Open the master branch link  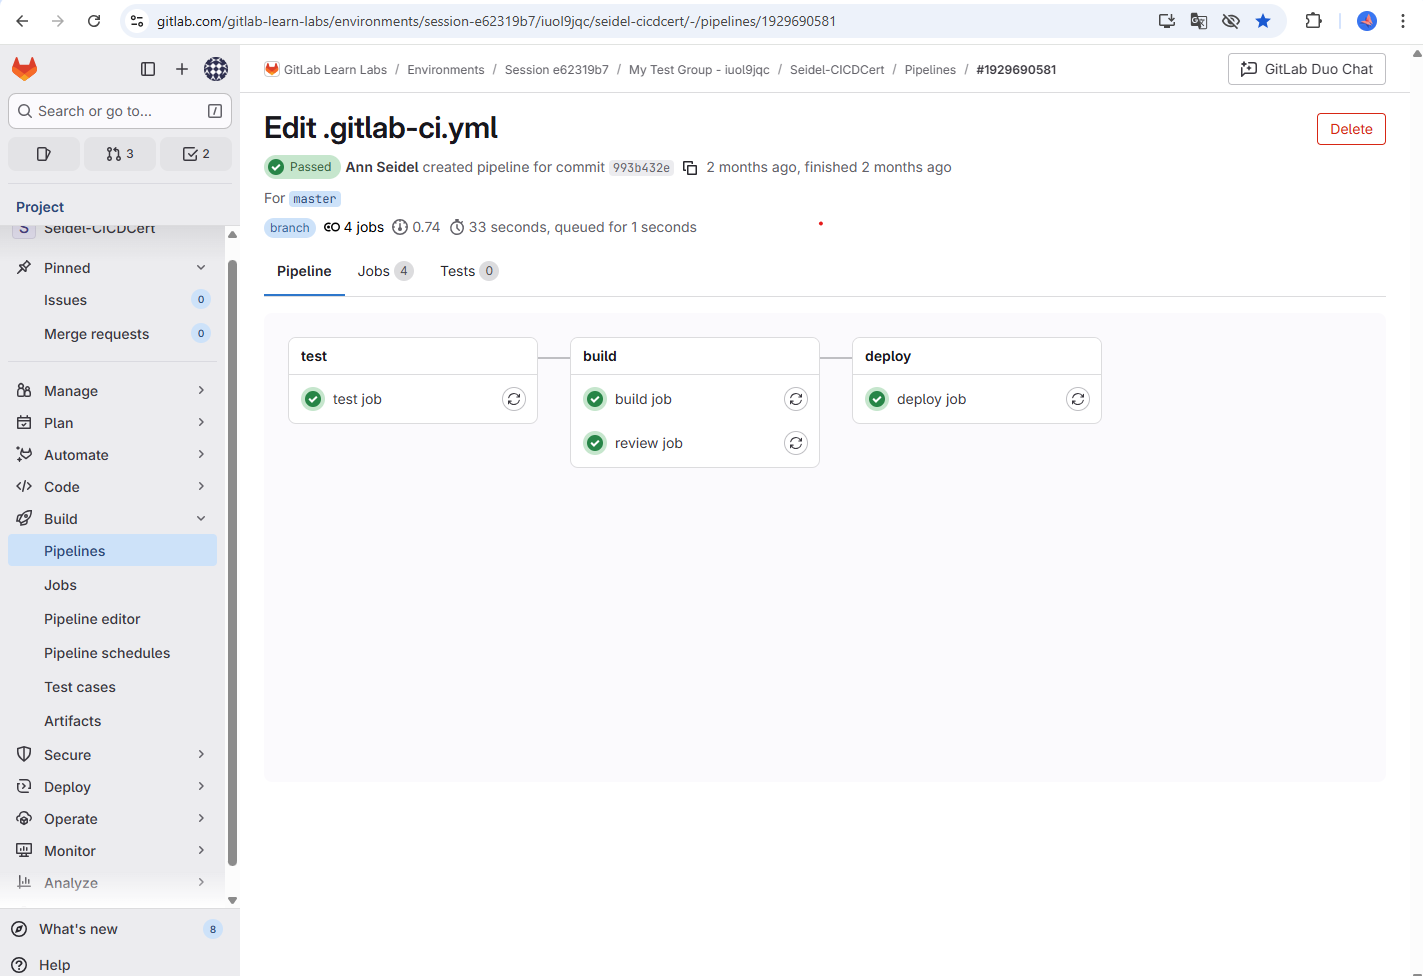314,198
